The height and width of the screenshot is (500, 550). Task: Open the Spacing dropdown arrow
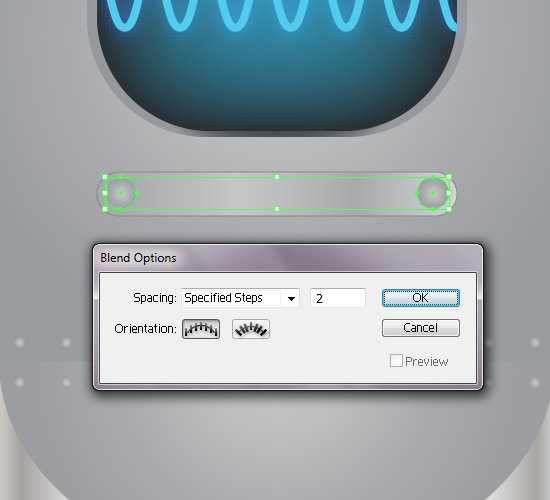(x=291, y=298)
